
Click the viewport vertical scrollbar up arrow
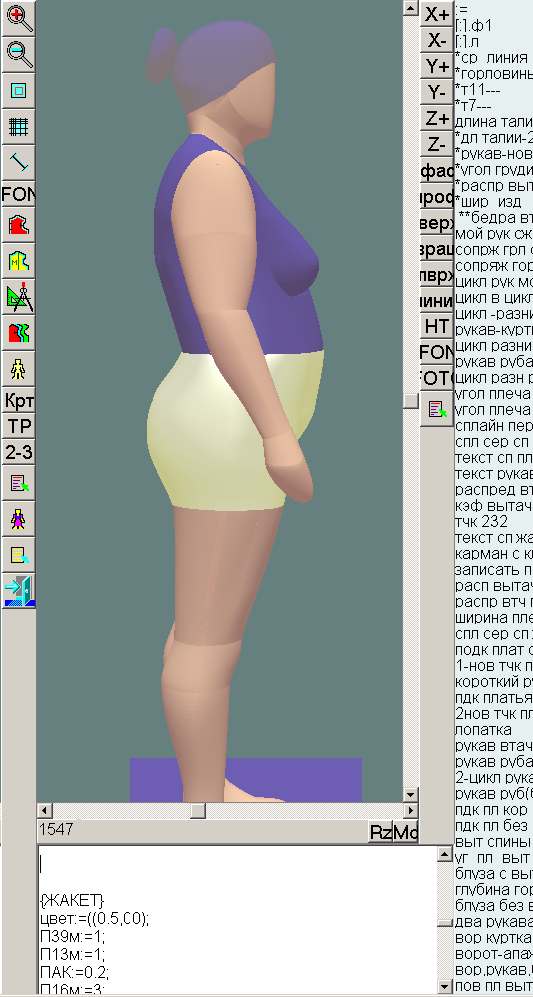click(411, 8)
